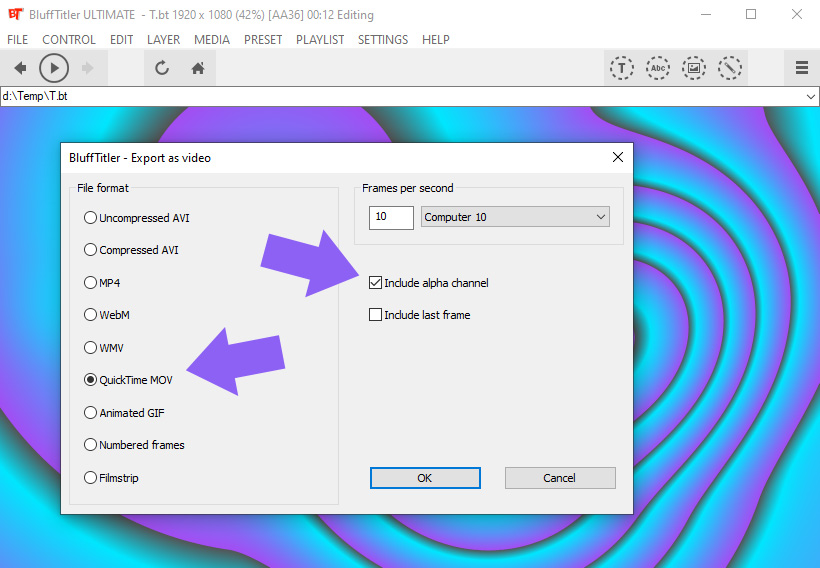The image size is (820, 568).
Task: Select QuickTime MOV format
Action: click(x=128, y=380)
